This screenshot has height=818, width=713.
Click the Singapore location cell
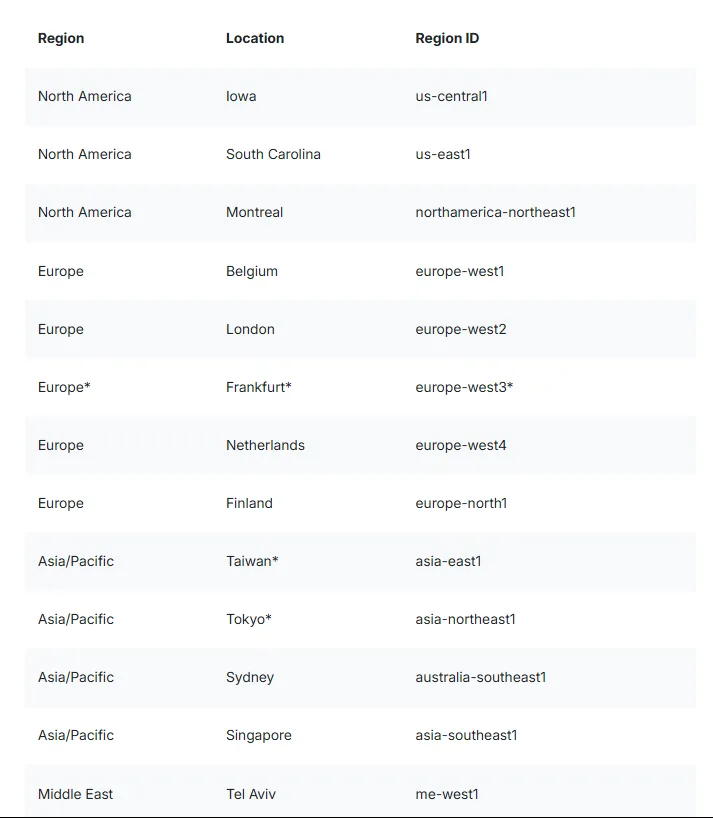tap(258, 736)
